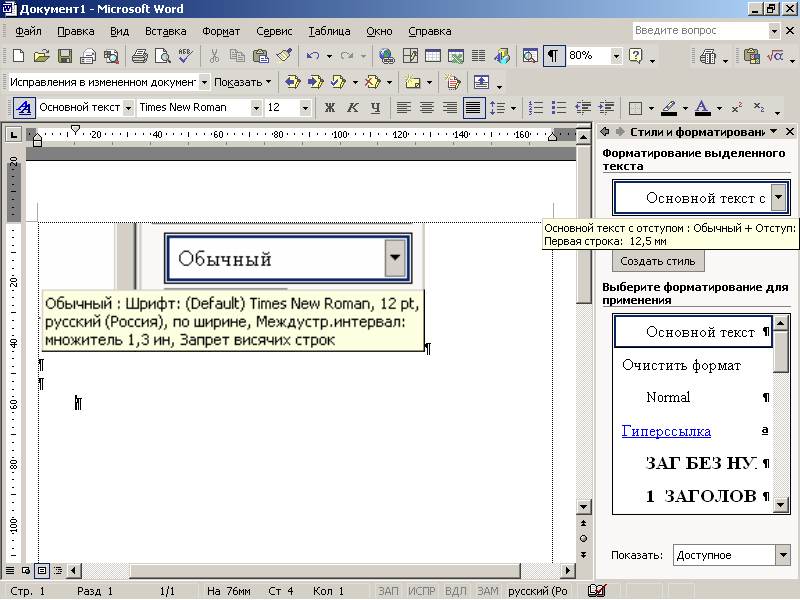Open the Сервис menu

(274, 31)
